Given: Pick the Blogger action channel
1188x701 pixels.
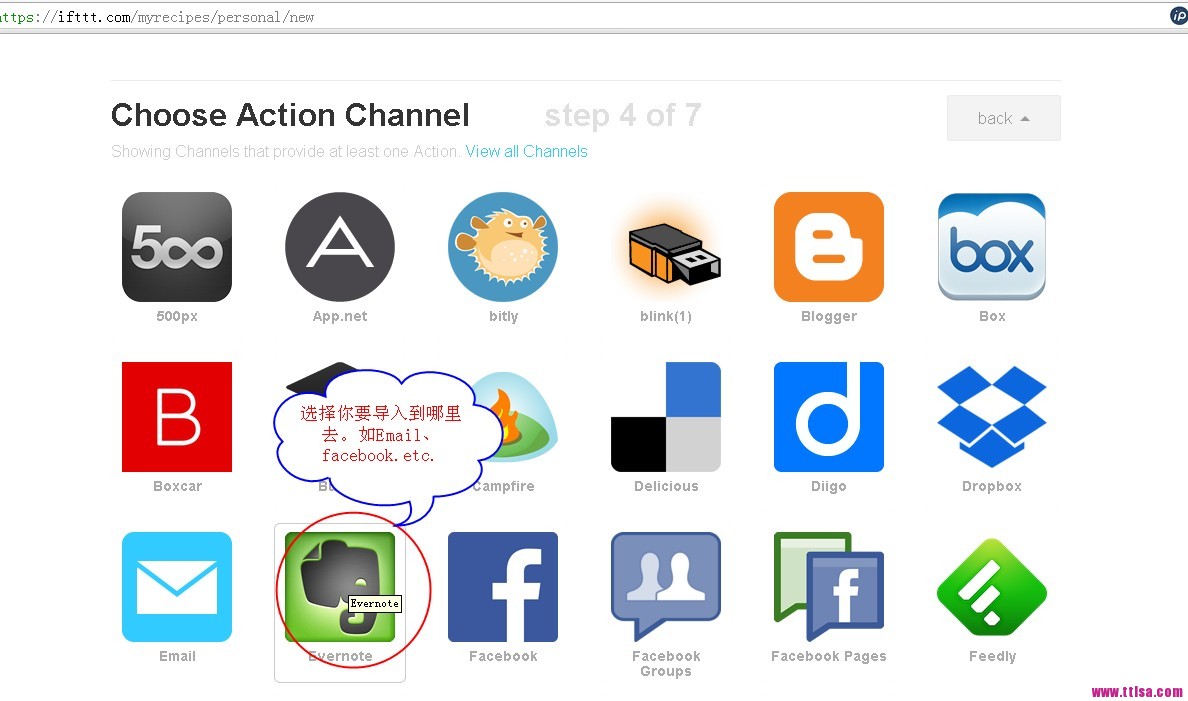Looking at the screenshot, I should tap(828, 247).
